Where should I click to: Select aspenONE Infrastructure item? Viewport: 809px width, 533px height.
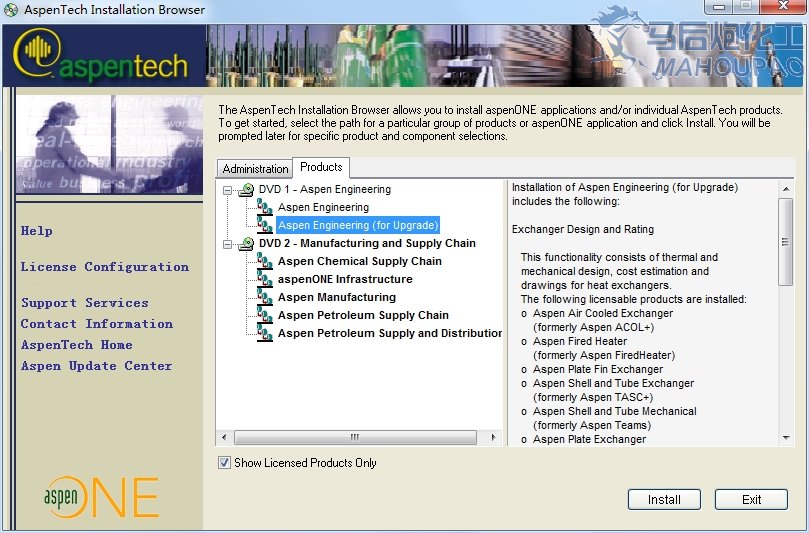pos(345,279)
